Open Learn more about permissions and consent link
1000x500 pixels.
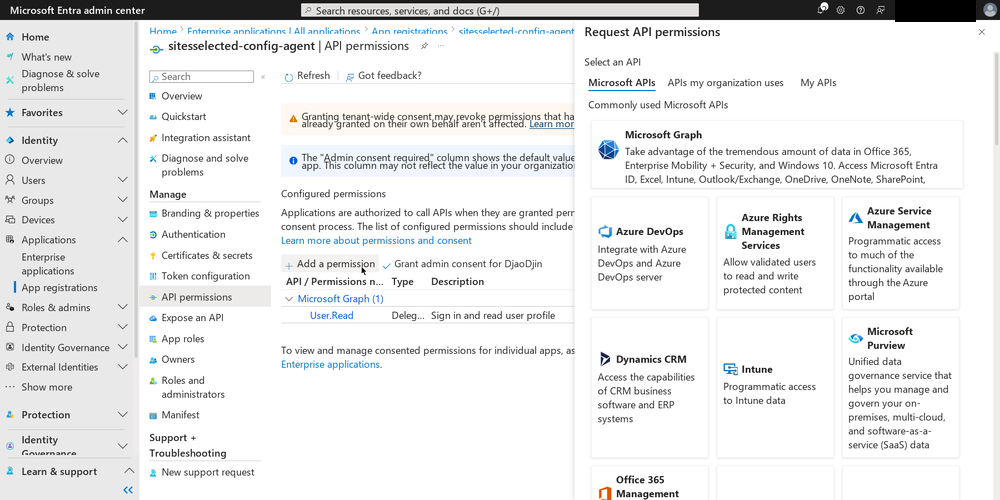376,240
